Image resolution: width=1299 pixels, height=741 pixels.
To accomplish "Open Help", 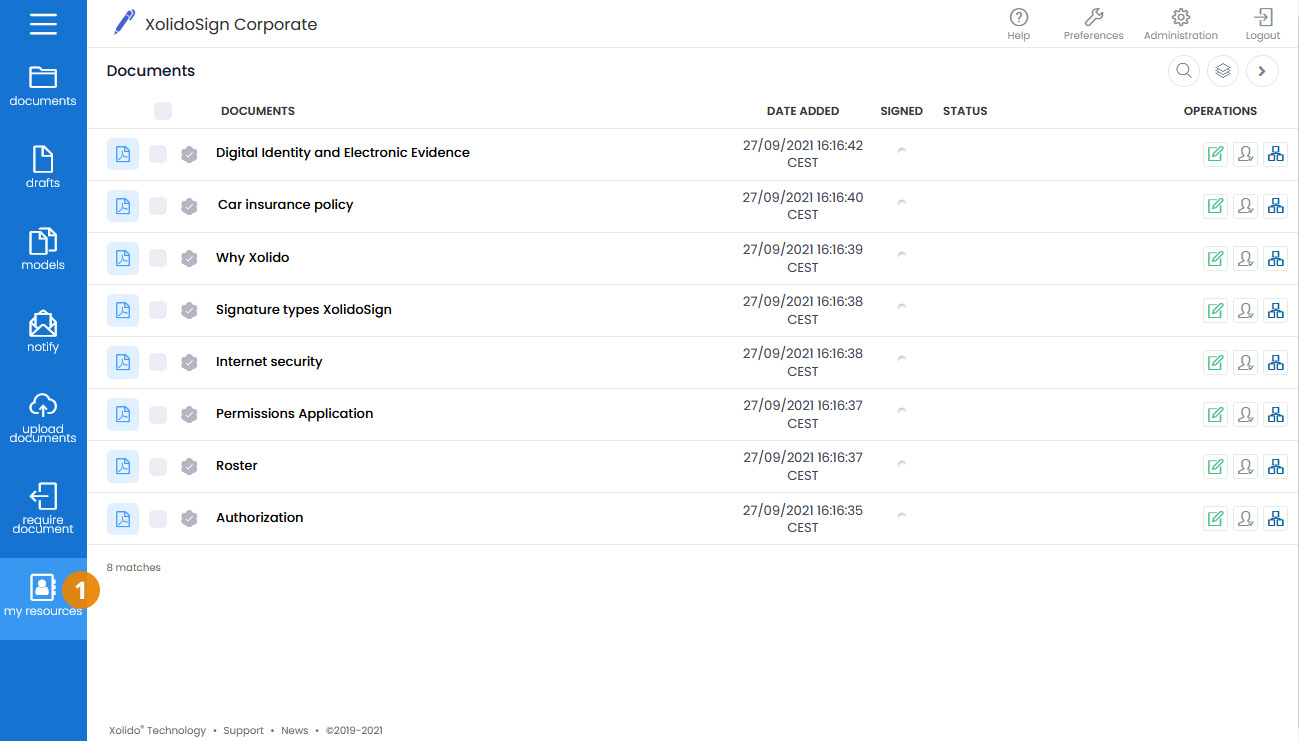I will [1019, 24].
